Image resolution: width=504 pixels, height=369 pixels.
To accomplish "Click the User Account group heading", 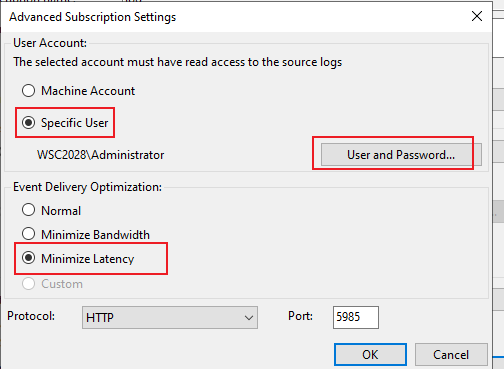I will [x=50, y=43].
